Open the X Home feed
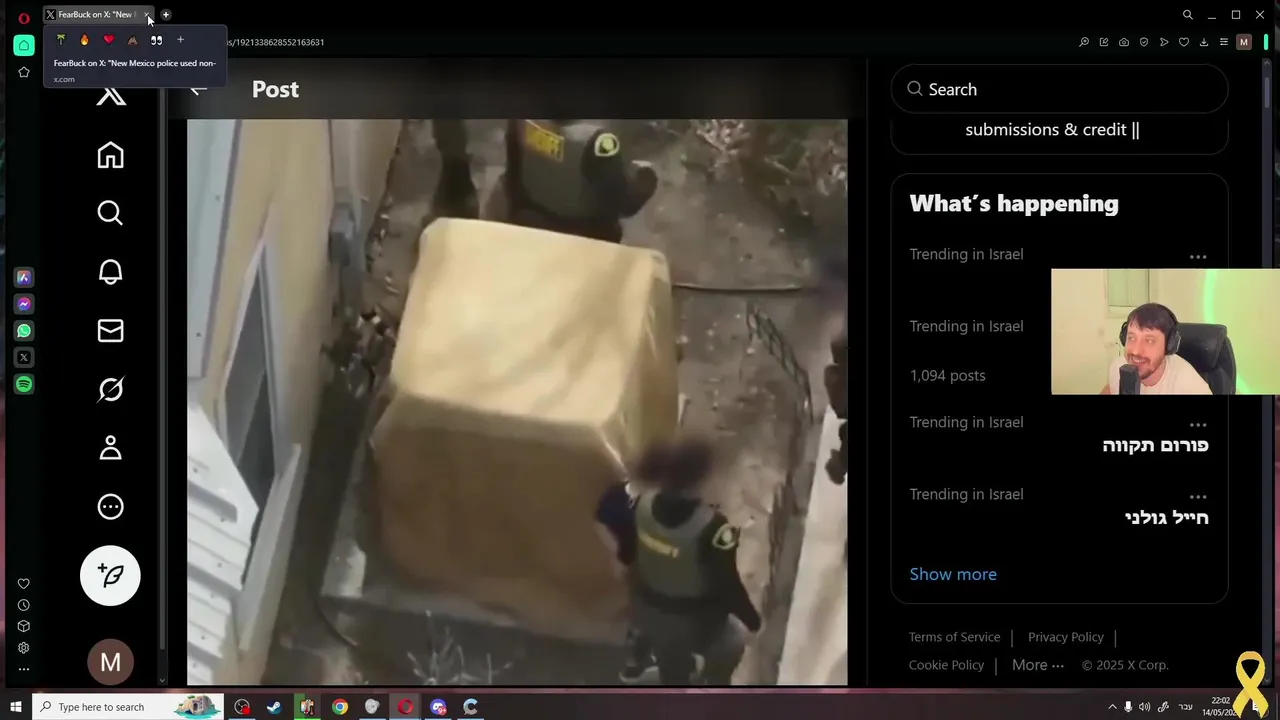Viewport: 1280px width, 720px height. (110, 155)
